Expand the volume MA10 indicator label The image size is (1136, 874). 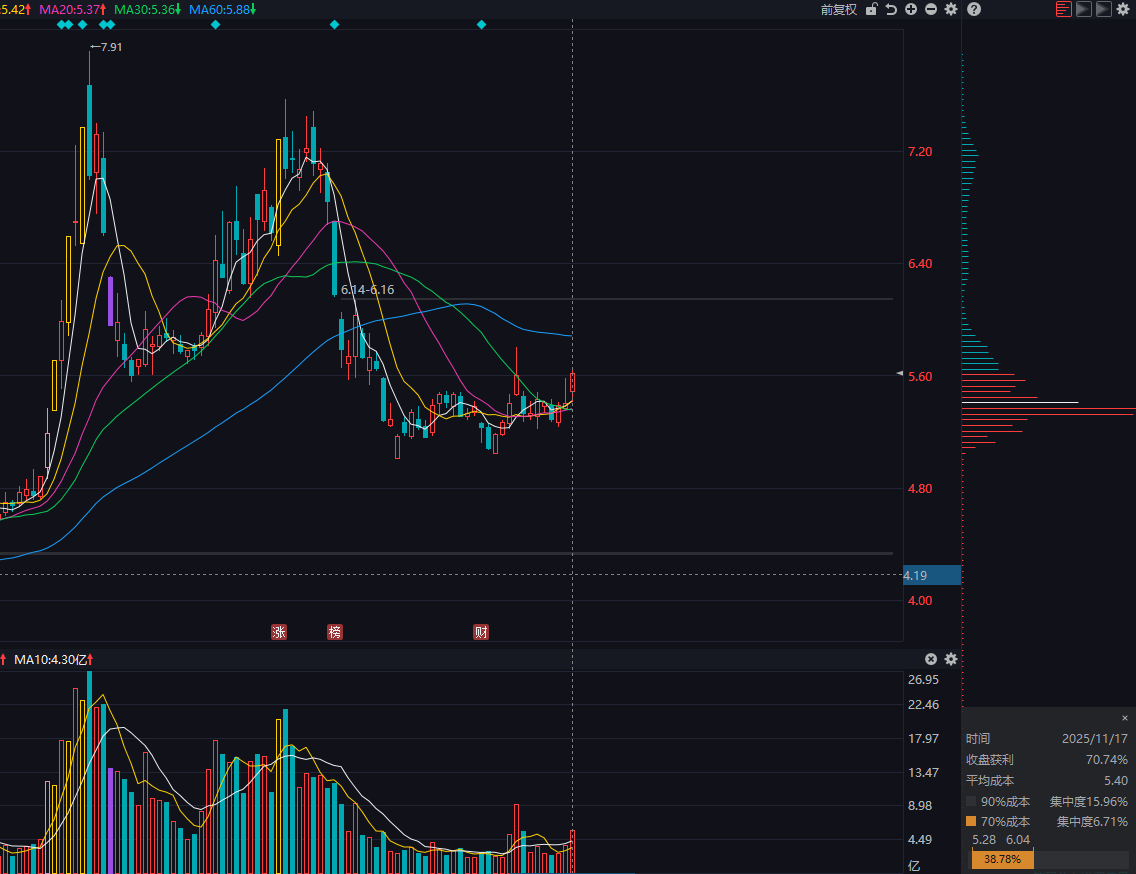52,659
